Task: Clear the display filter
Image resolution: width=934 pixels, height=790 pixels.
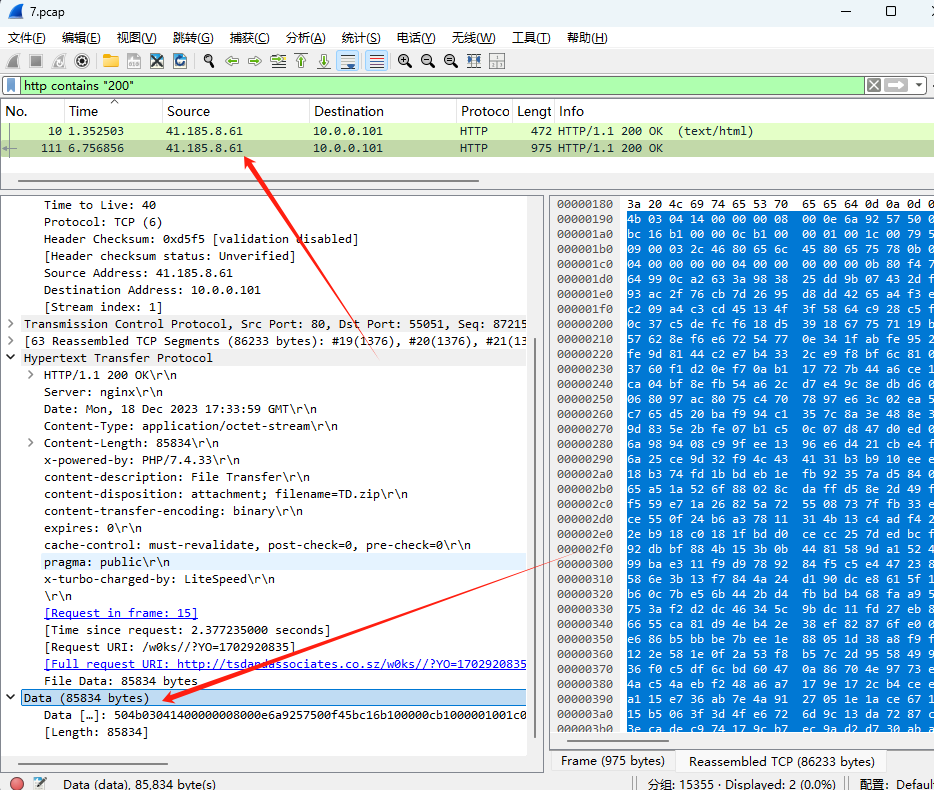Action: pos(874,85)
